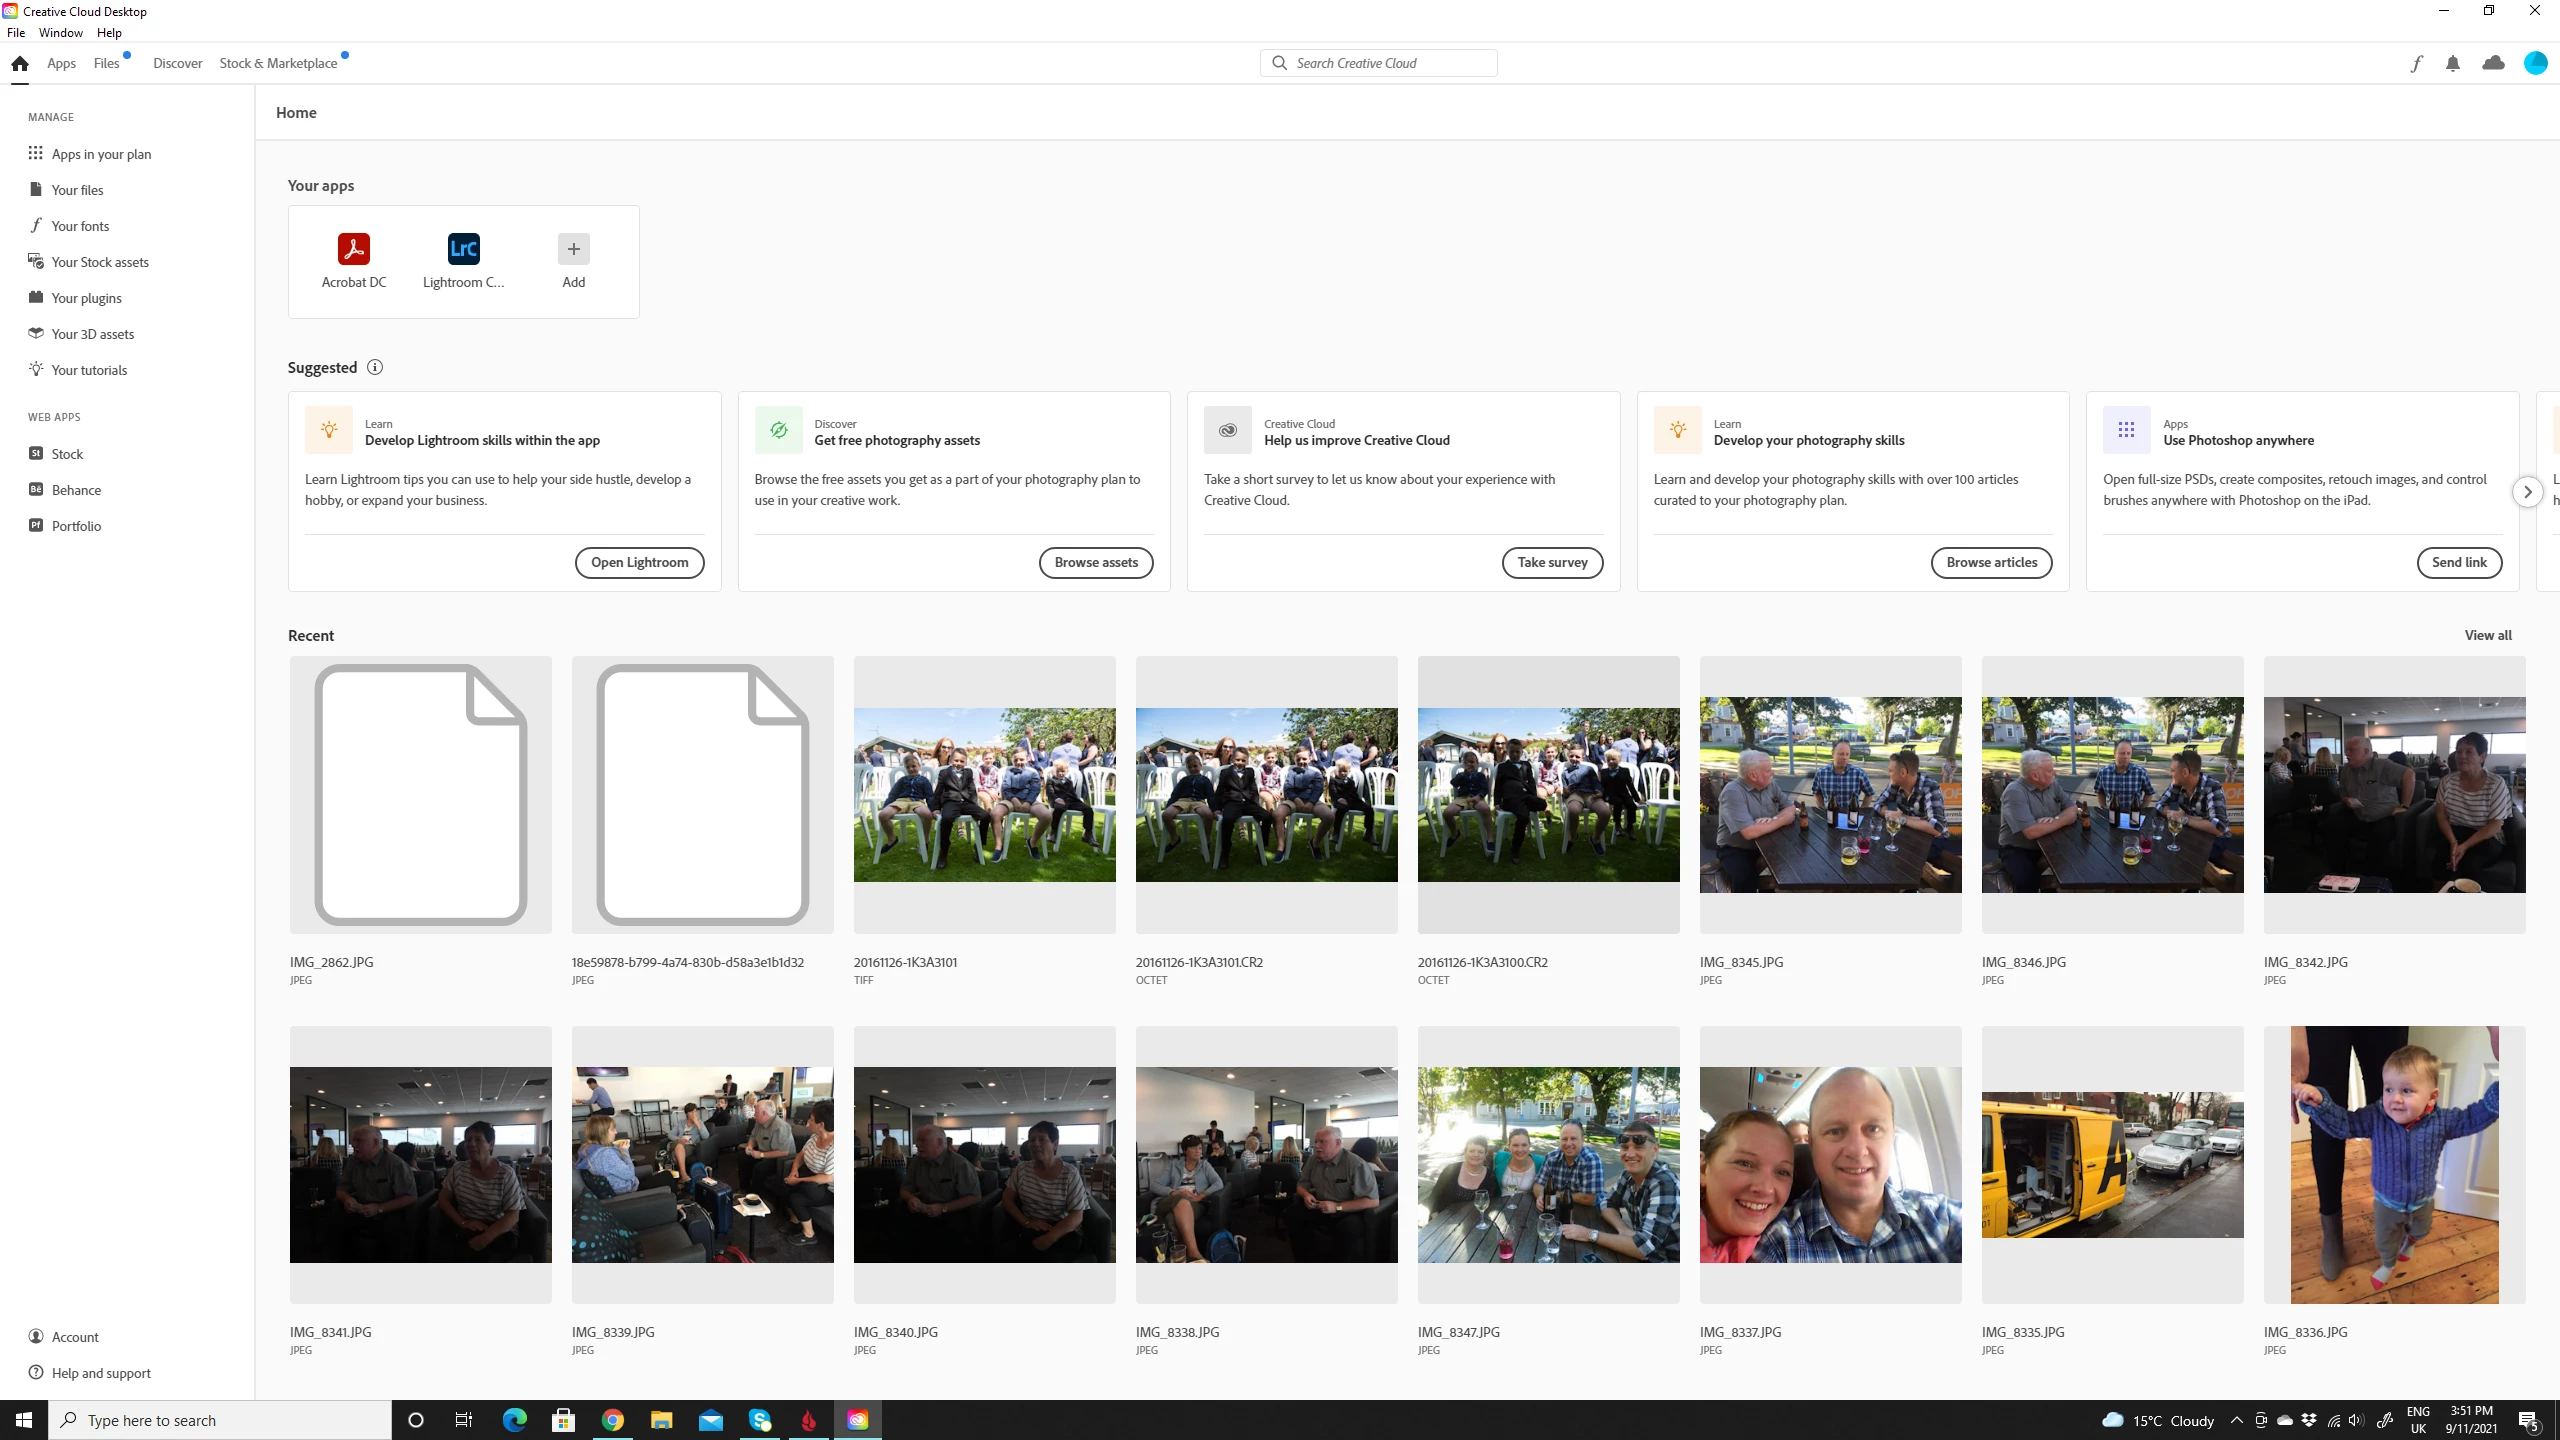Go to Home via house icon
Screen dimensions: 2560x1440
[x=20, y=63]
